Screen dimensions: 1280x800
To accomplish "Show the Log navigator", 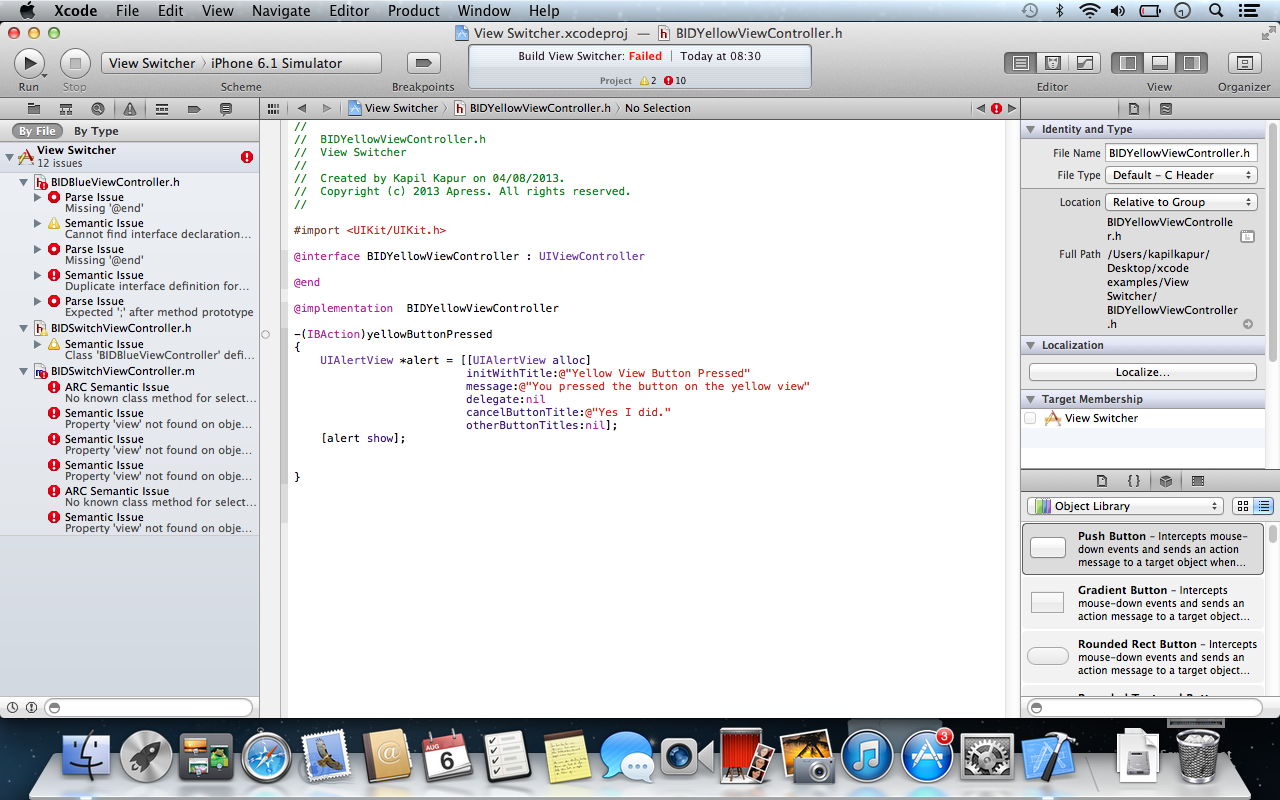I will coord(226,108).
